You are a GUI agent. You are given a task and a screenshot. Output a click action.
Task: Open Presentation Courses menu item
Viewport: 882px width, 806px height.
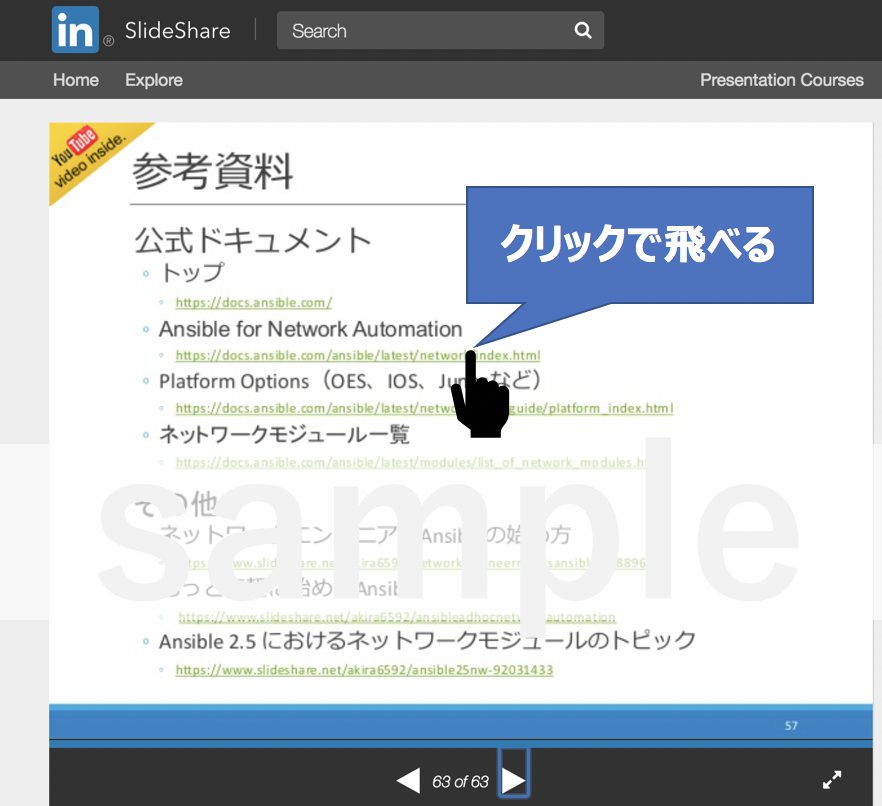(x=781, y=80)
